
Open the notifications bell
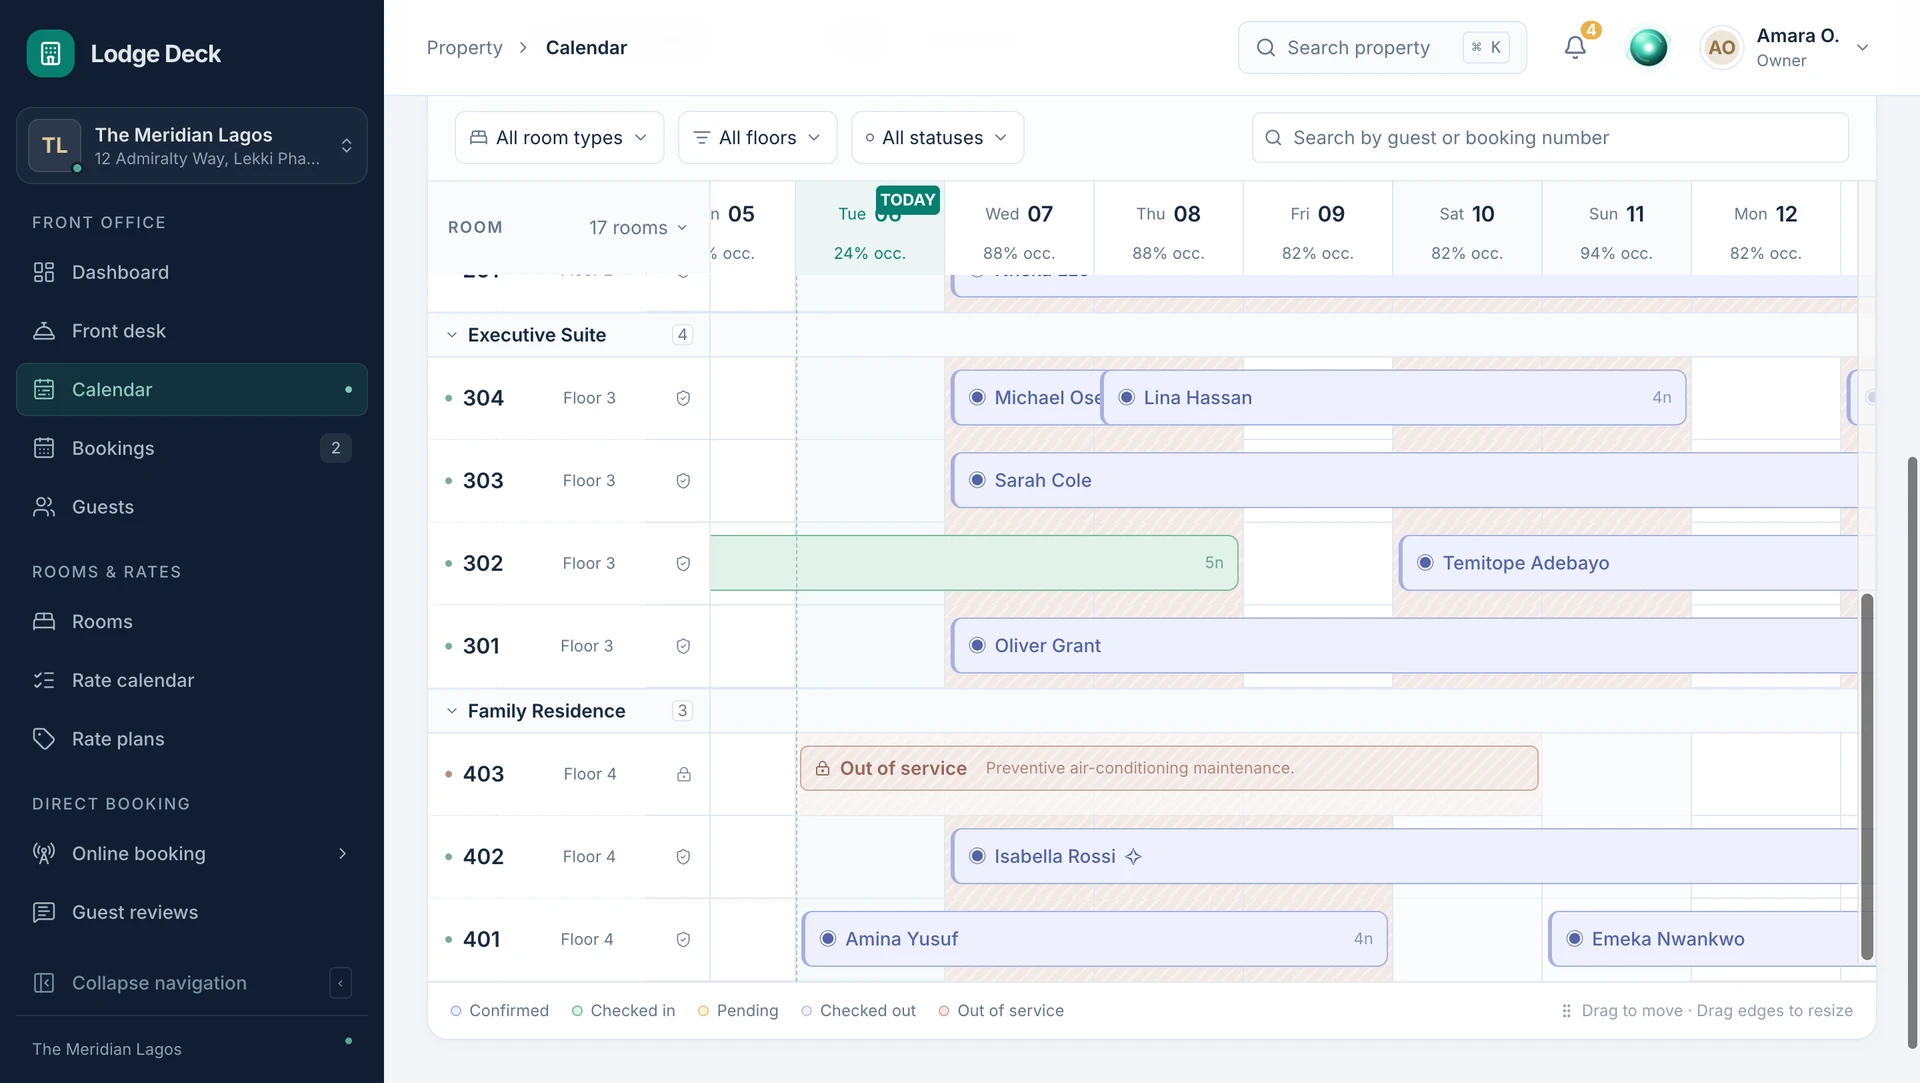tap(1575, 47)
